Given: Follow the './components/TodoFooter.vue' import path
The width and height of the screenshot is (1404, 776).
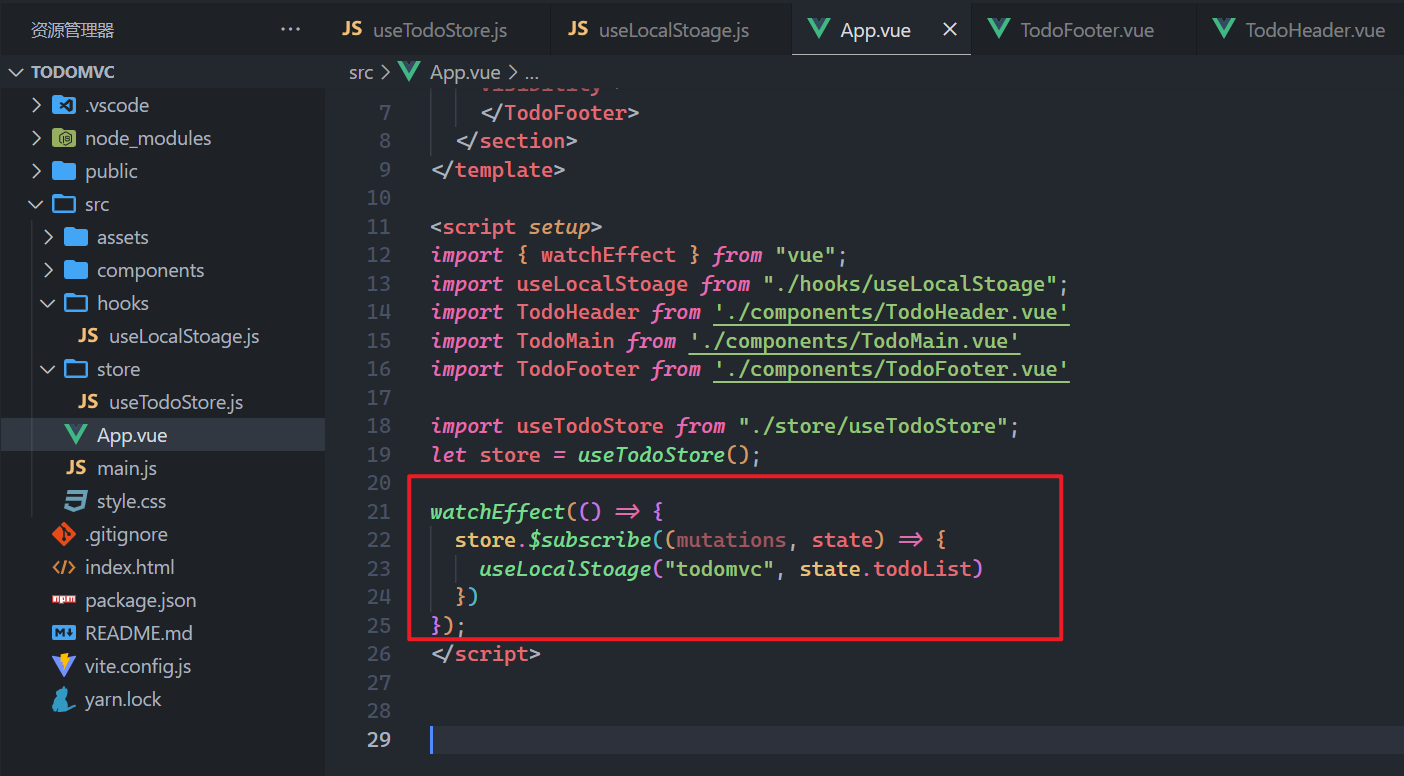Looking at the screenshot, I should click(x=892, y=370).
